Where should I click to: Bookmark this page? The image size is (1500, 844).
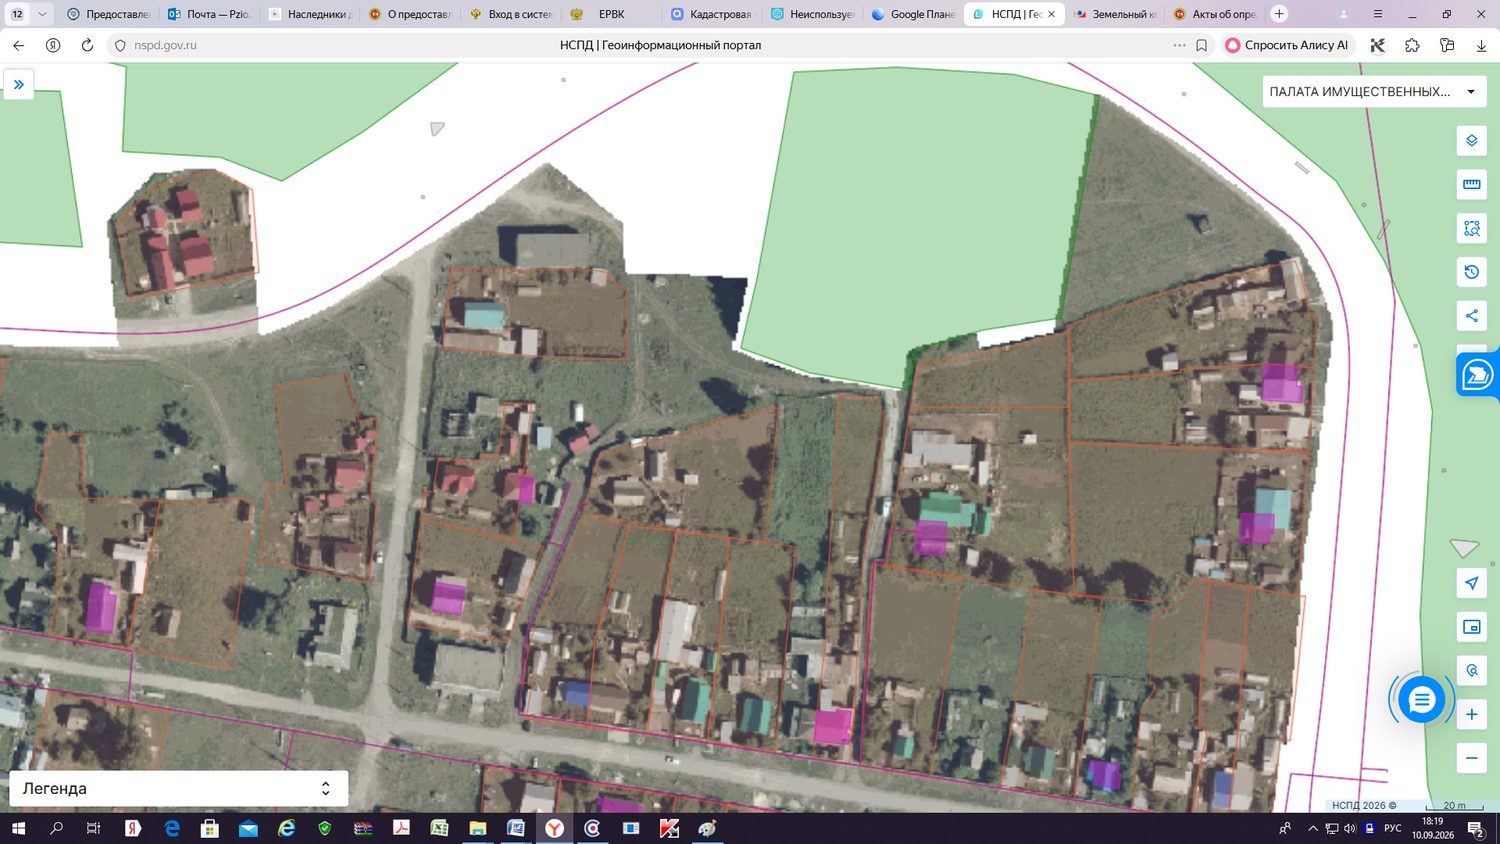coord(1202,45)
